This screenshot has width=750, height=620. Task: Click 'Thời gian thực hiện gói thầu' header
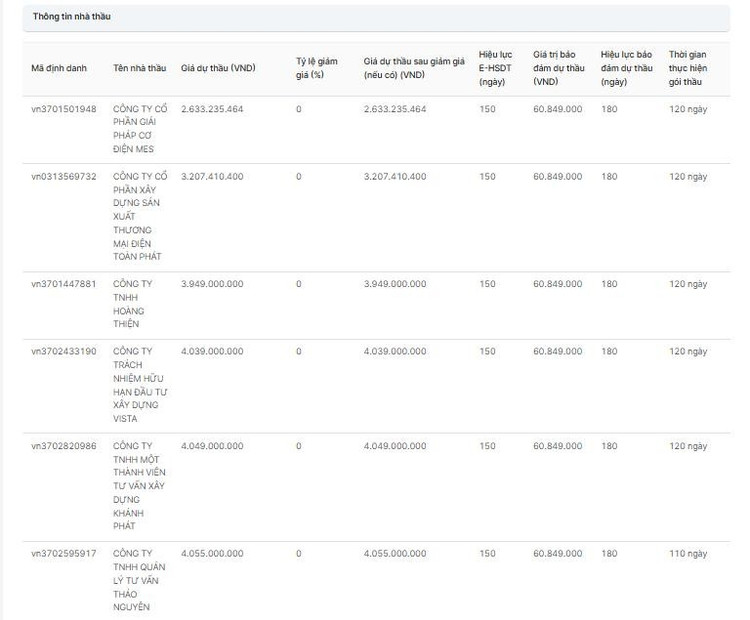point(688,68)
